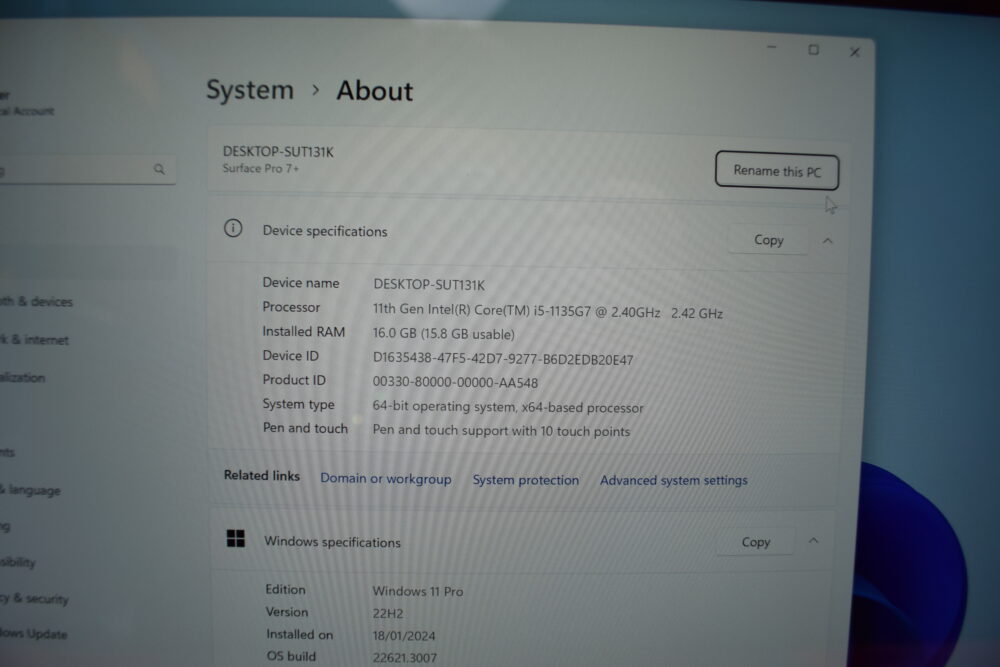The height and width of the screenshot is (667, 1000).
Task: Click the Rename this PC button
Action: click(777, 172)
